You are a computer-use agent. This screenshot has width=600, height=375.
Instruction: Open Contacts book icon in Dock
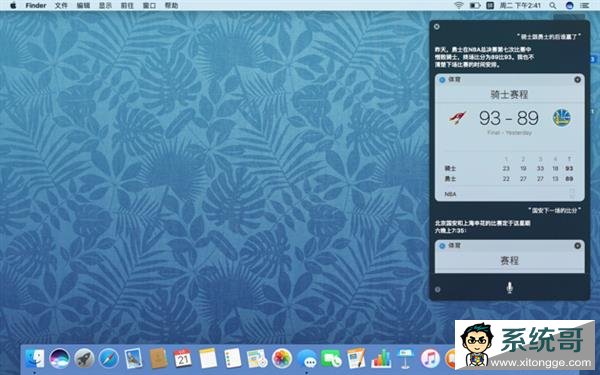pyautogui.click(x=158, y=359)
